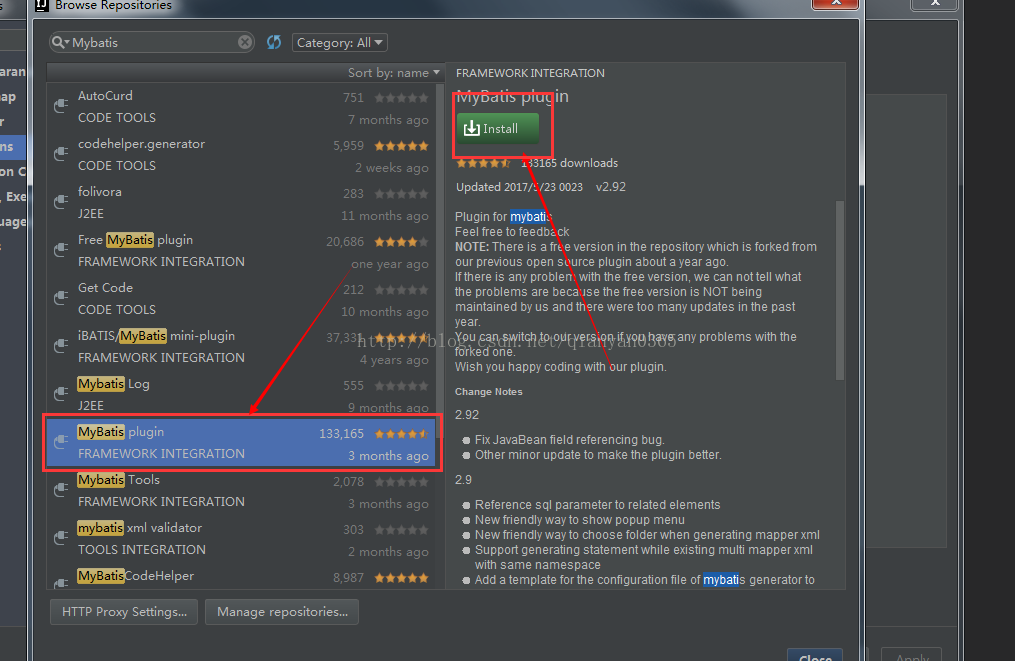Clear the Mybatis search field text
This screenshot has height=661, width=1015.
pos(245,42)
